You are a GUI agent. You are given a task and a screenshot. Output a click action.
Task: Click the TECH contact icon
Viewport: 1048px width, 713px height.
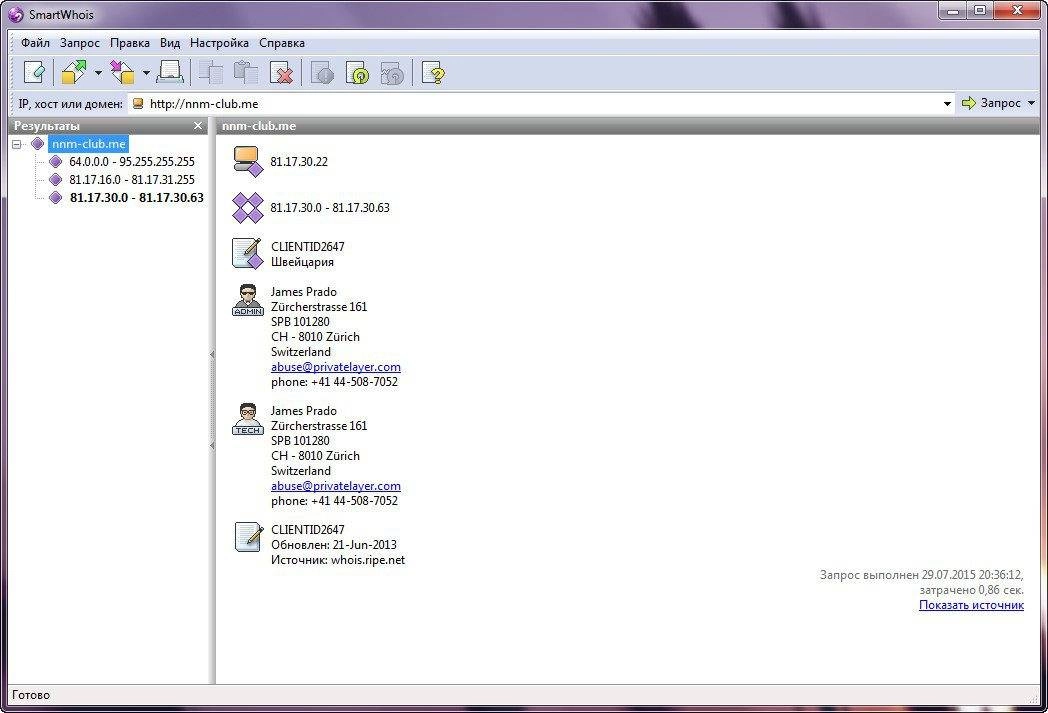click(247, 419)
